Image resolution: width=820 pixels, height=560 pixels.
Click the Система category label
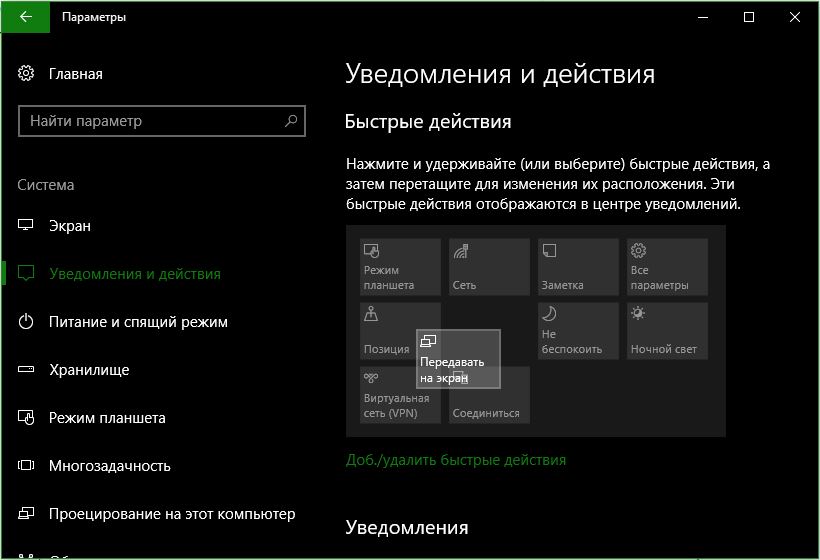tap(45, 185)
